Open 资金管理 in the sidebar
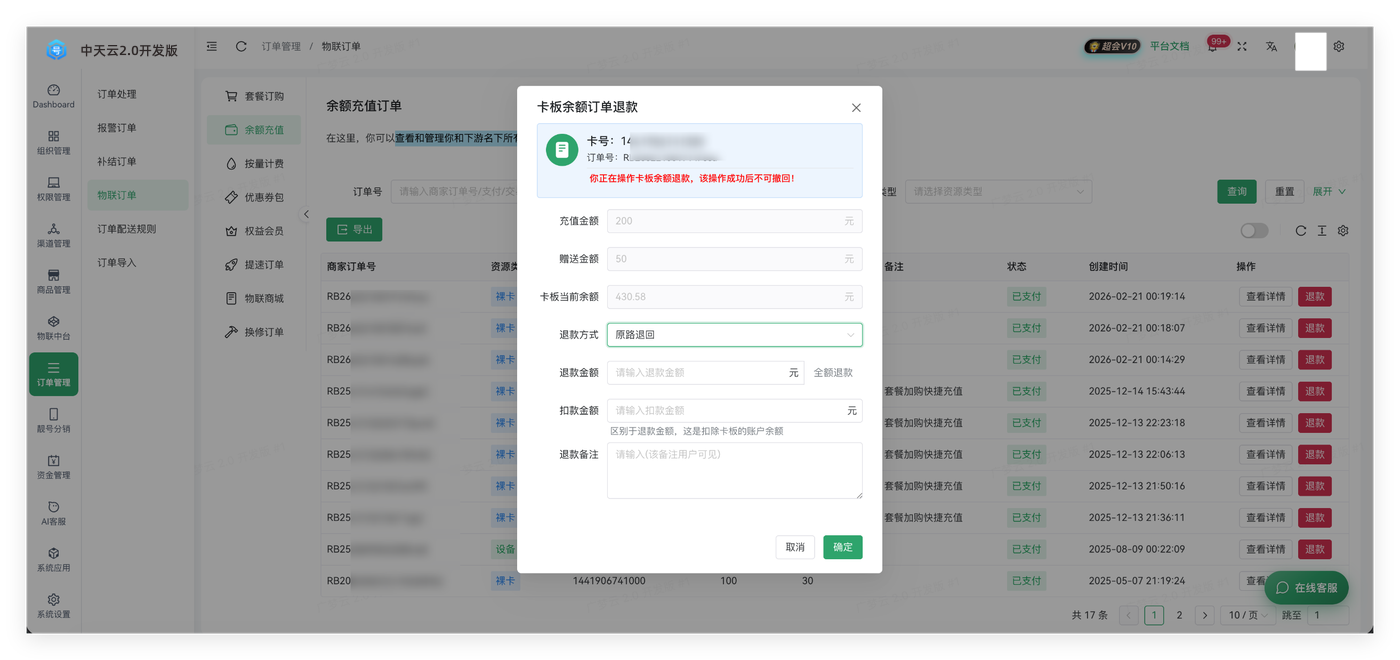This screenshot has width=1400, height=660. click(x=53, y=467)
